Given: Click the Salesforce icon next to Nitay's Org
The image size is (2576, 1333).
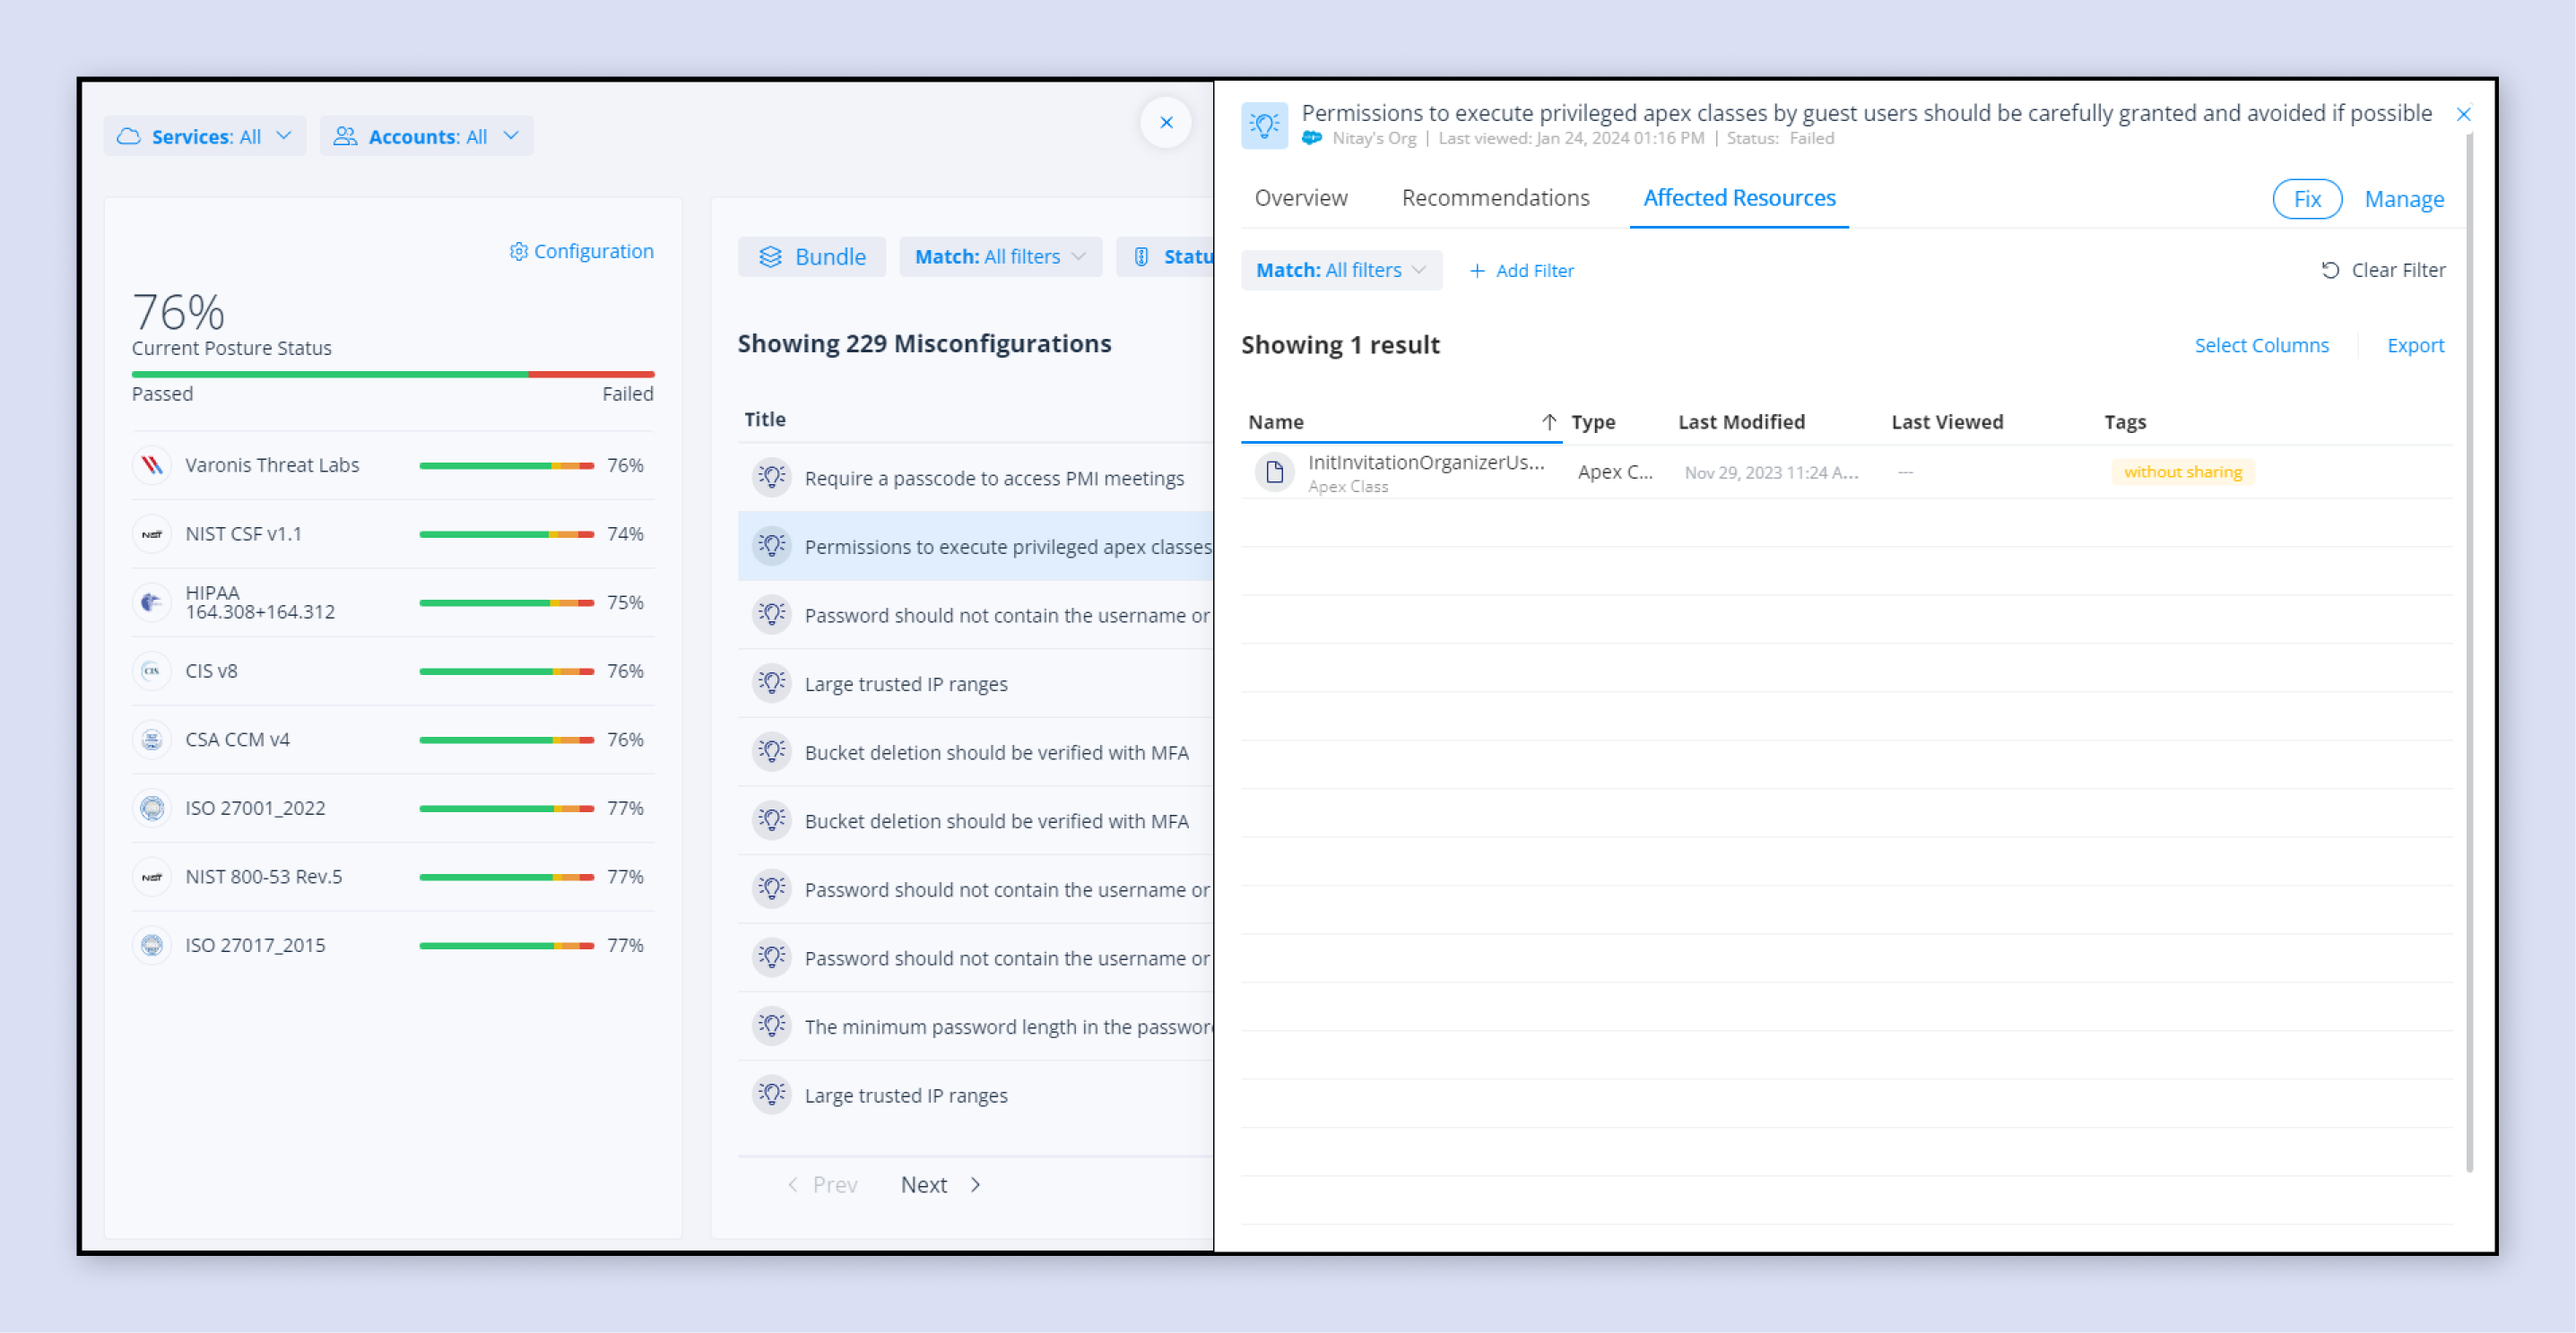Looking at the screenshot, I should [1311, 138].
